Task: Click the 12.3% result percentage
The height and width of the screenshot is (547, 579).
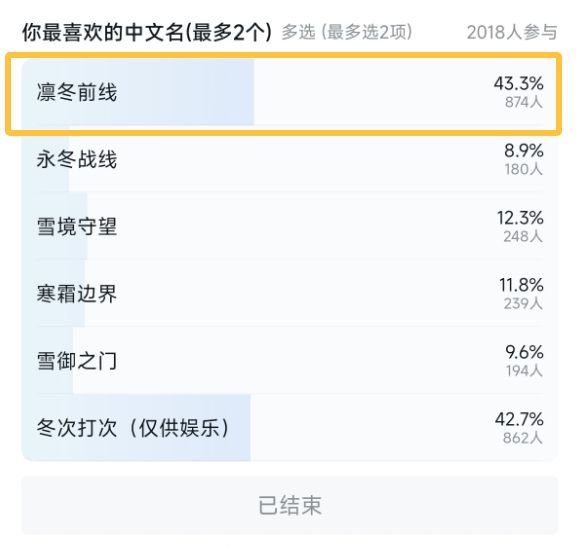Action: click(520, 218)
